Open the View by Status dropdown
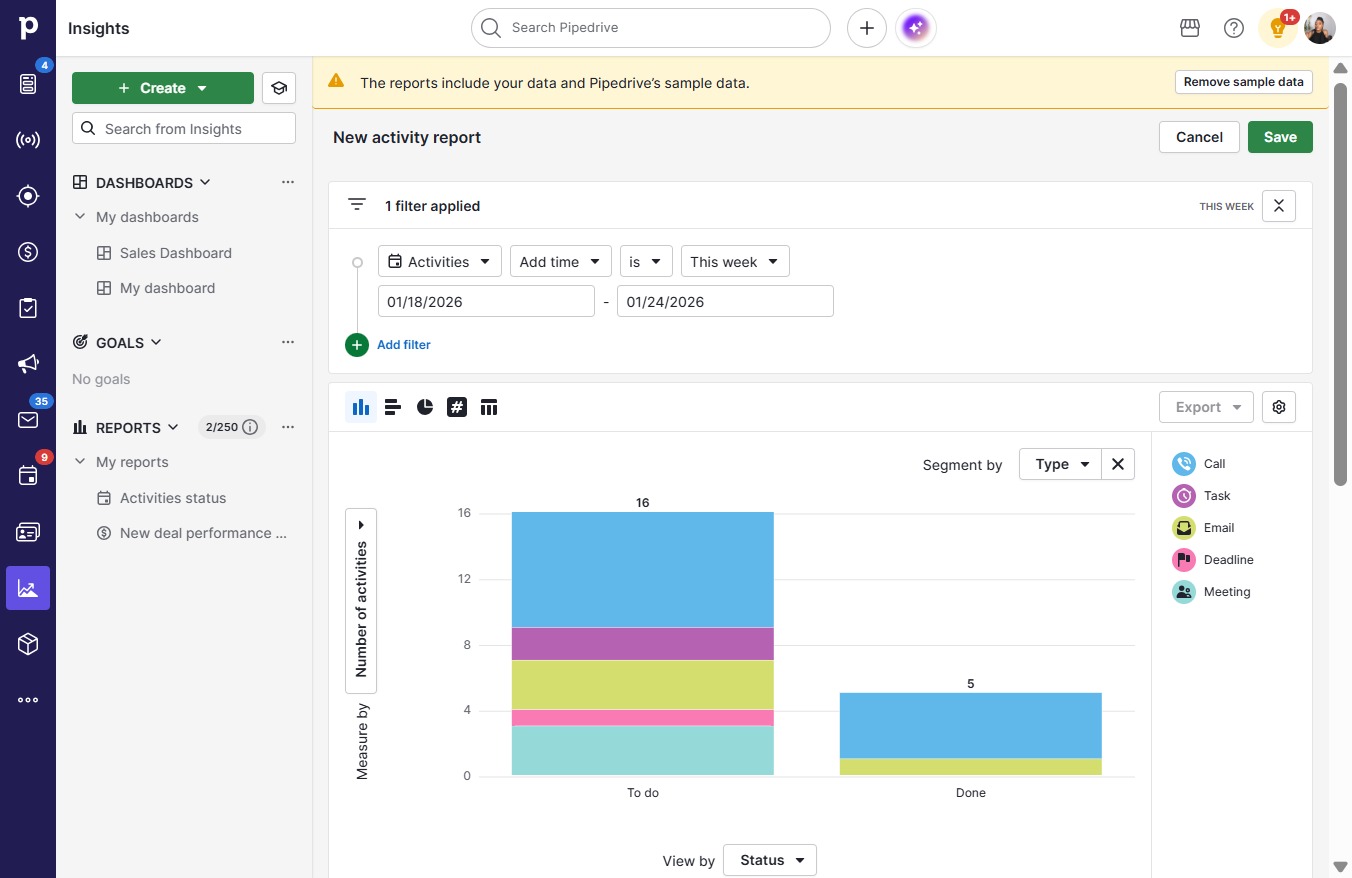 [x=770, y=860]
